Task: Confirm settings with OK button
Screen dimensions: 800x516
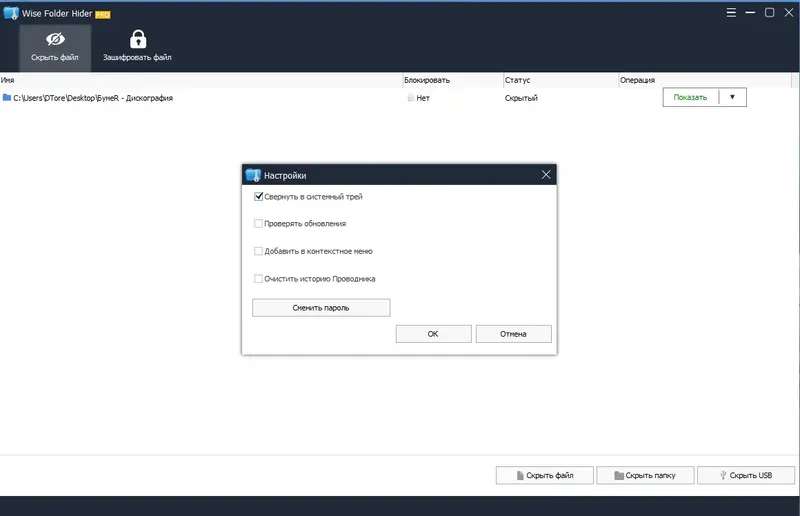Action: click(433, 334)
